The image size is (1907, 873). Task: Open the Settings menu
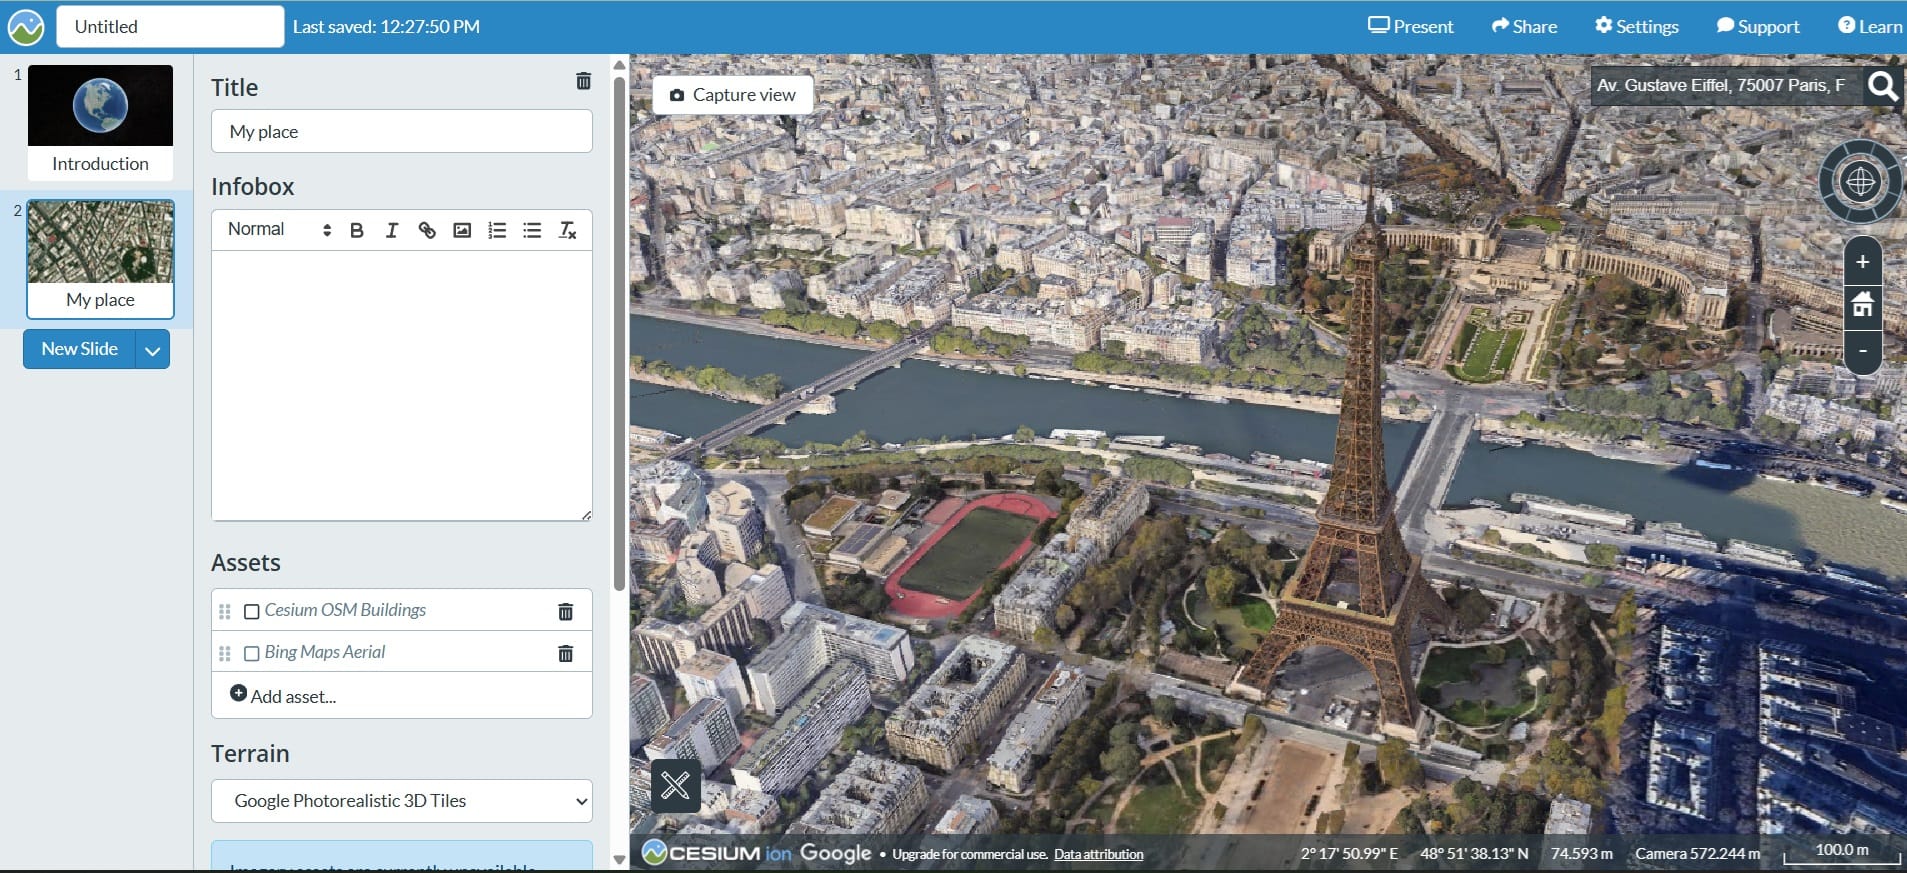click(1636, 26)
